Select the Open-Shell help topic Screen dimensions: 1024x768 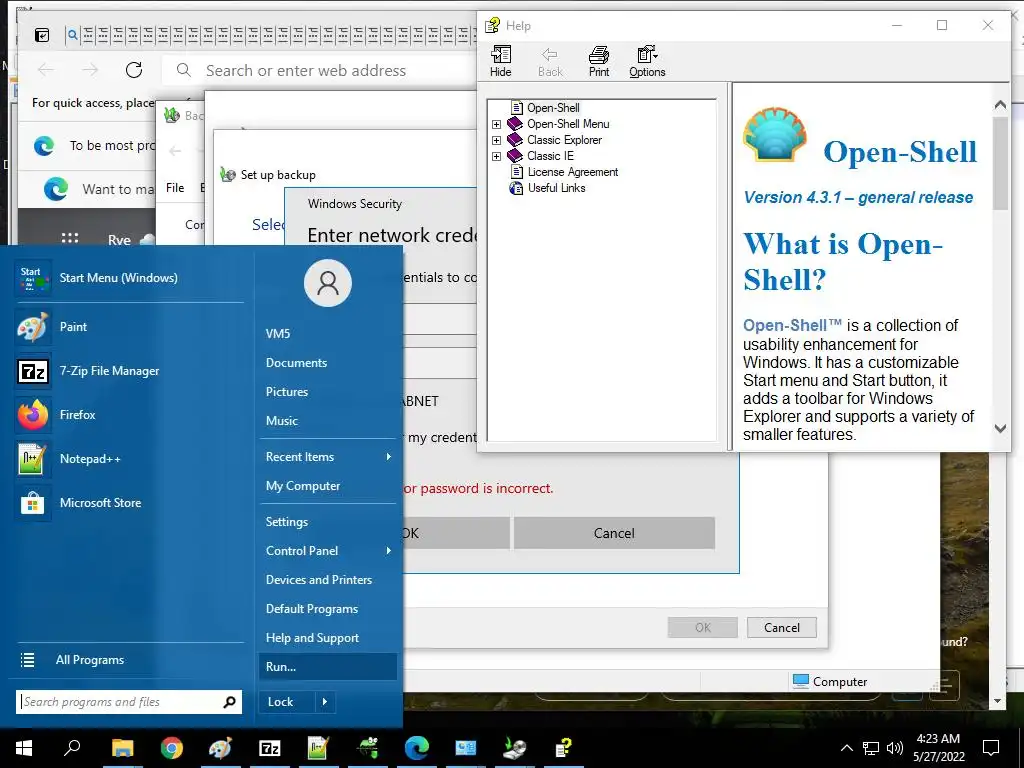(x=553, y=108)
